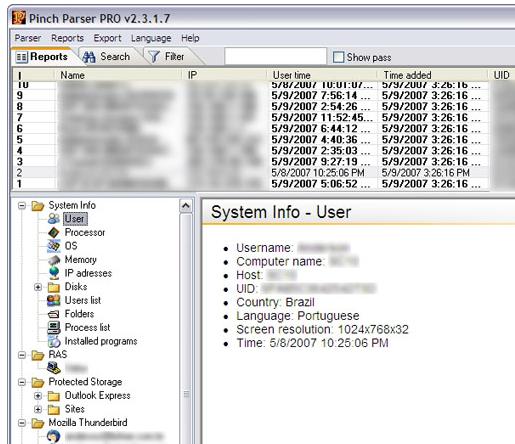The width and height of the screenshot is (515, 444).
Task: Click the Processor chip icon in tree
Action: click(54, 232)
